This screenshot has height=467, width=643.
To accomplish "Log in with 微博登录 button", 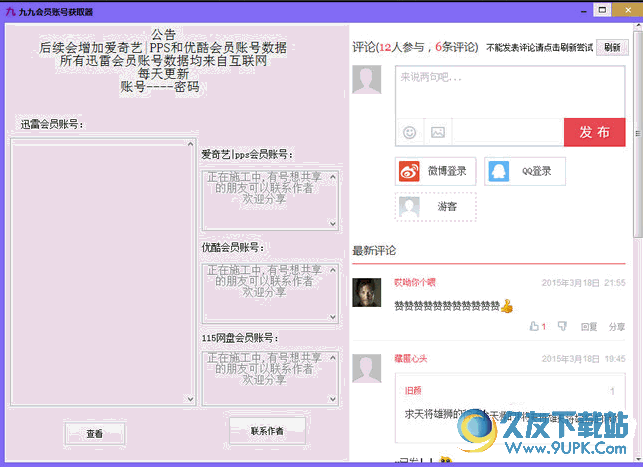I will tap(436, 171).
